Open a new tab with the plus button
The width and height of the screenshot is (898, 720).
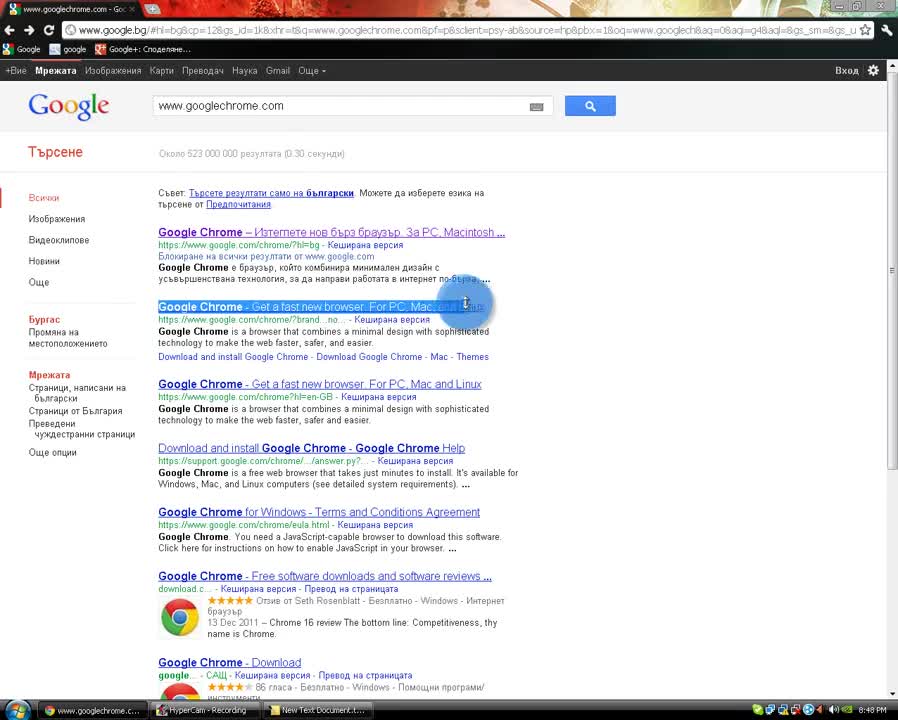pos(152,9)
